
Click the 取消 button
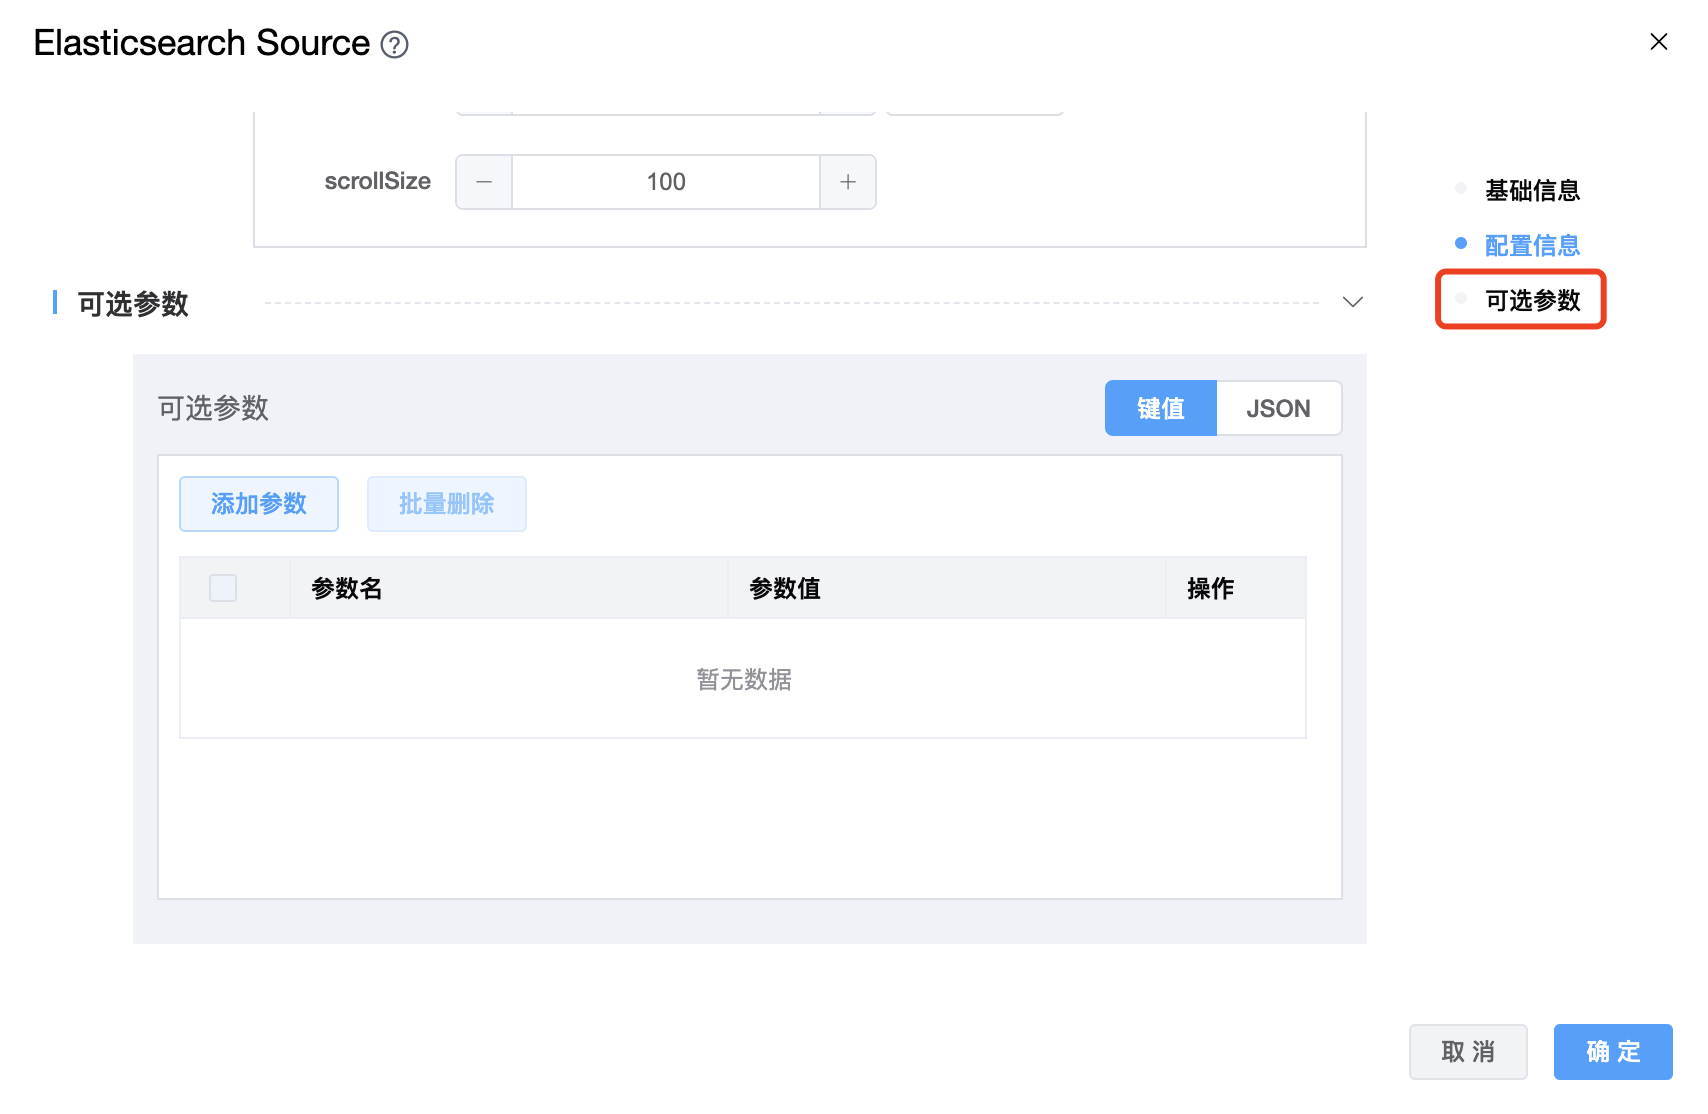tap(1468, 1052)
